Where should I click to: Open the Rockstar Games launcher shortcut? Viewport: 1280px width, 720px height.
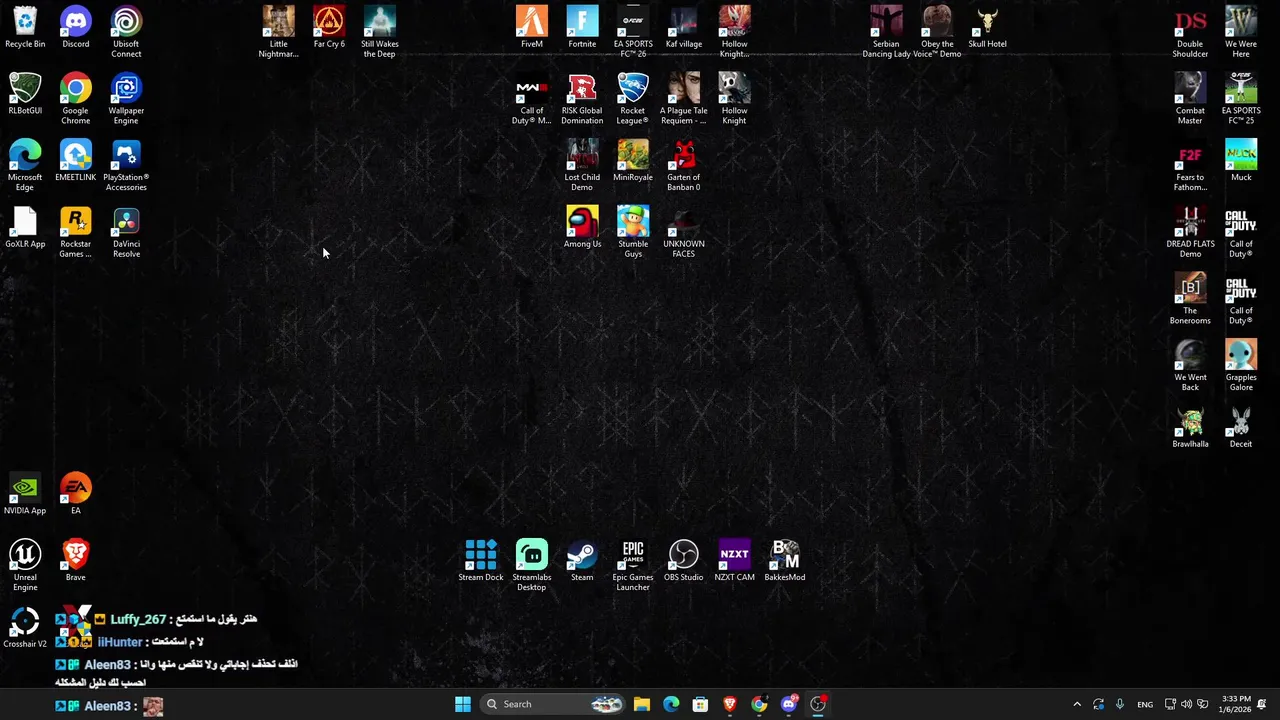[75, 232]
